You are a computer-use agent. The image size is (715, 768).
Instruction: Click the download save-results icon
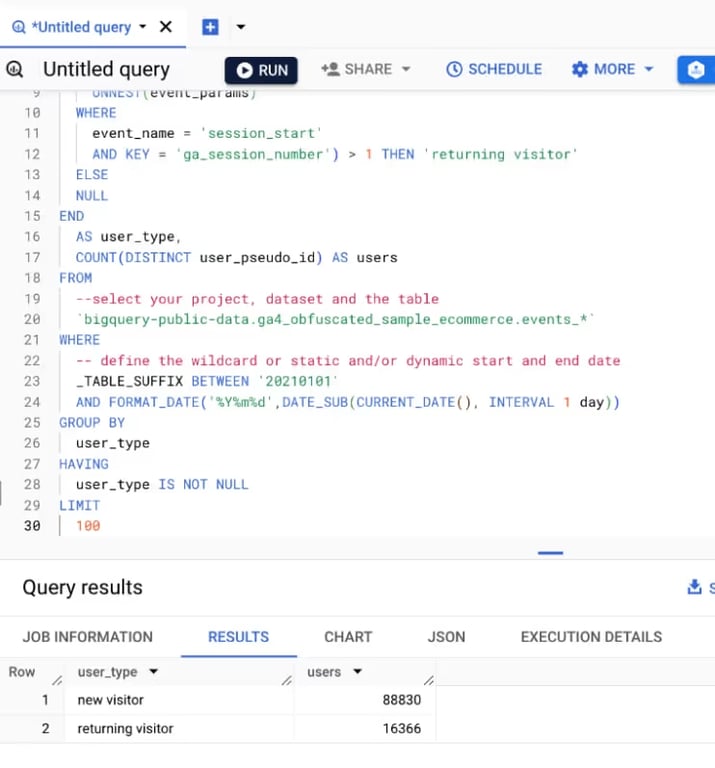694,587
